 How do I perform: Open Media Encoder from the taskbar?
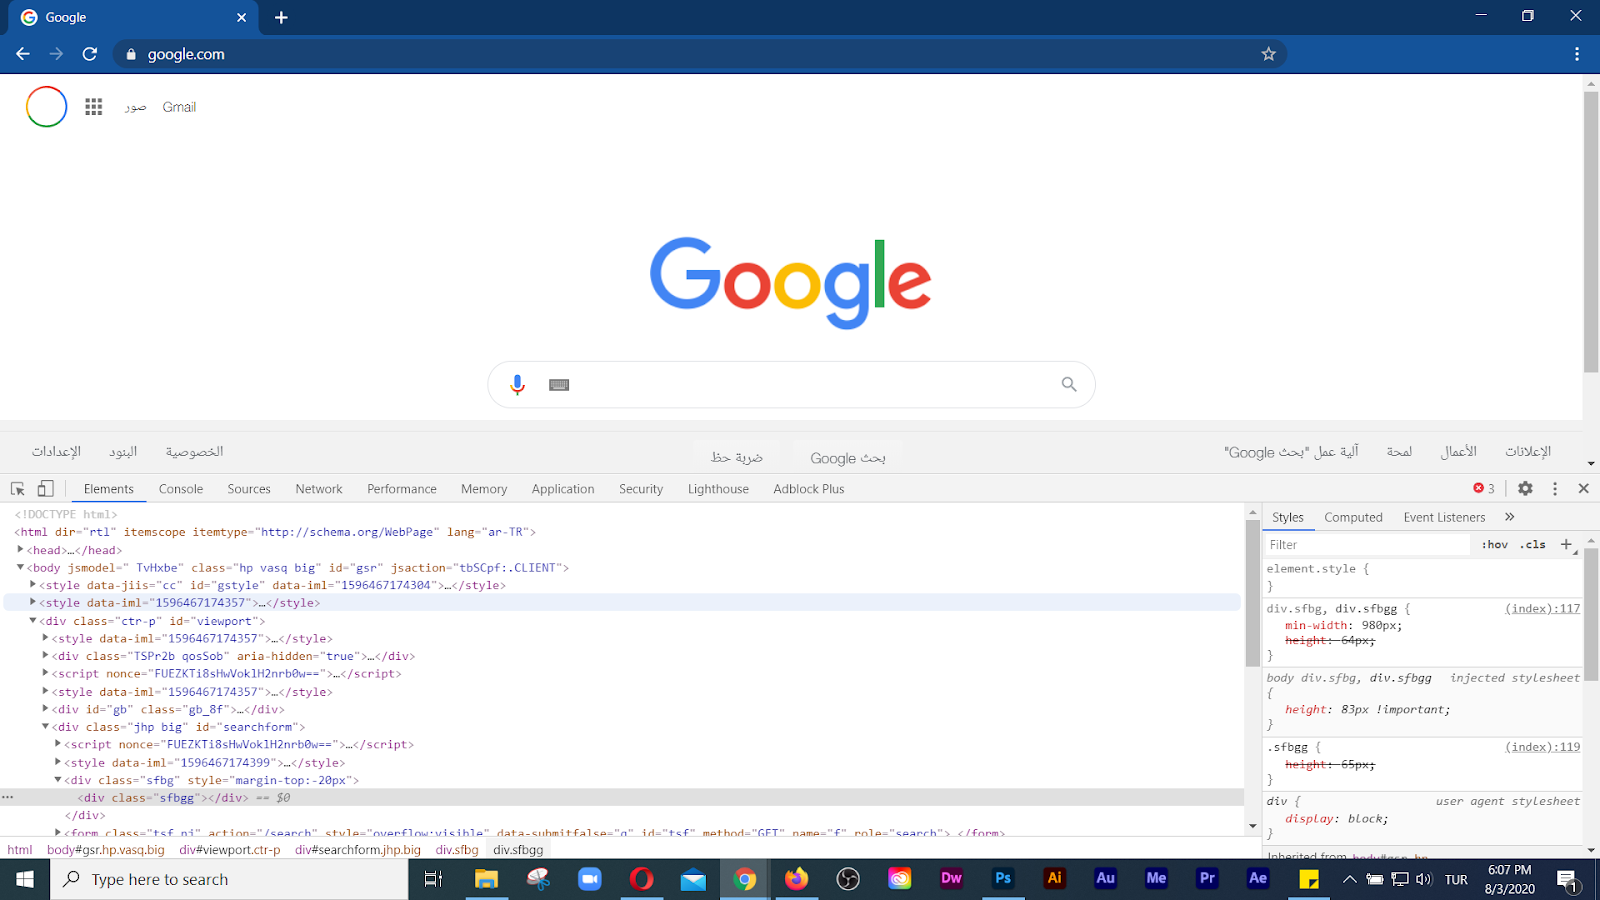[1156, 878]
